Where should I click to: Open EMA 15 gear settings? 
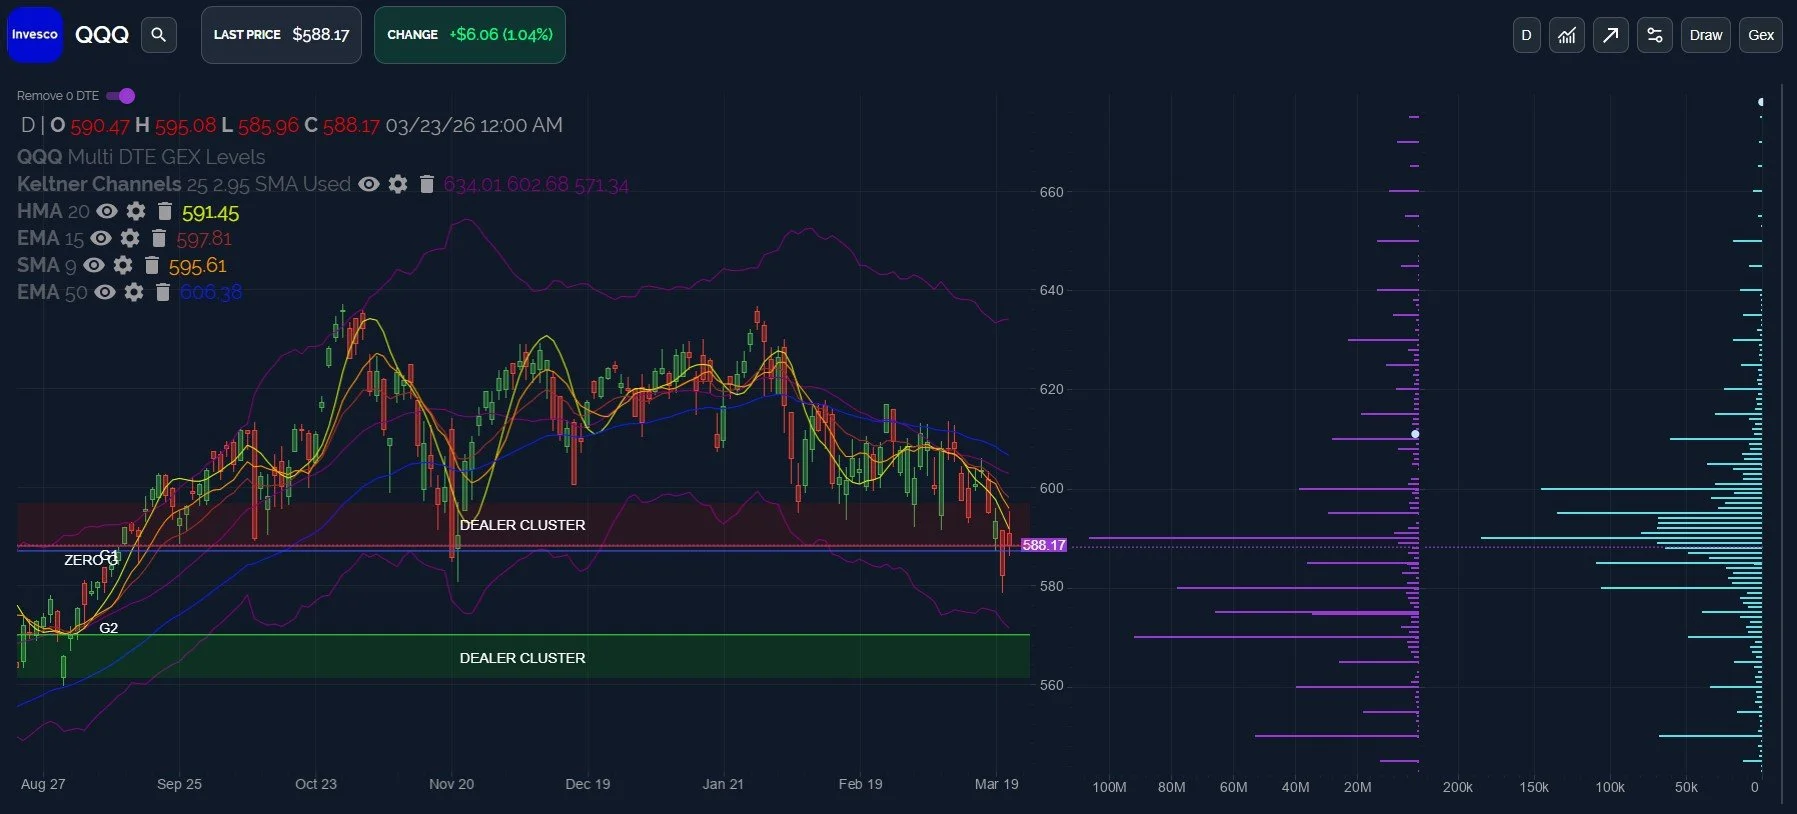130,238
